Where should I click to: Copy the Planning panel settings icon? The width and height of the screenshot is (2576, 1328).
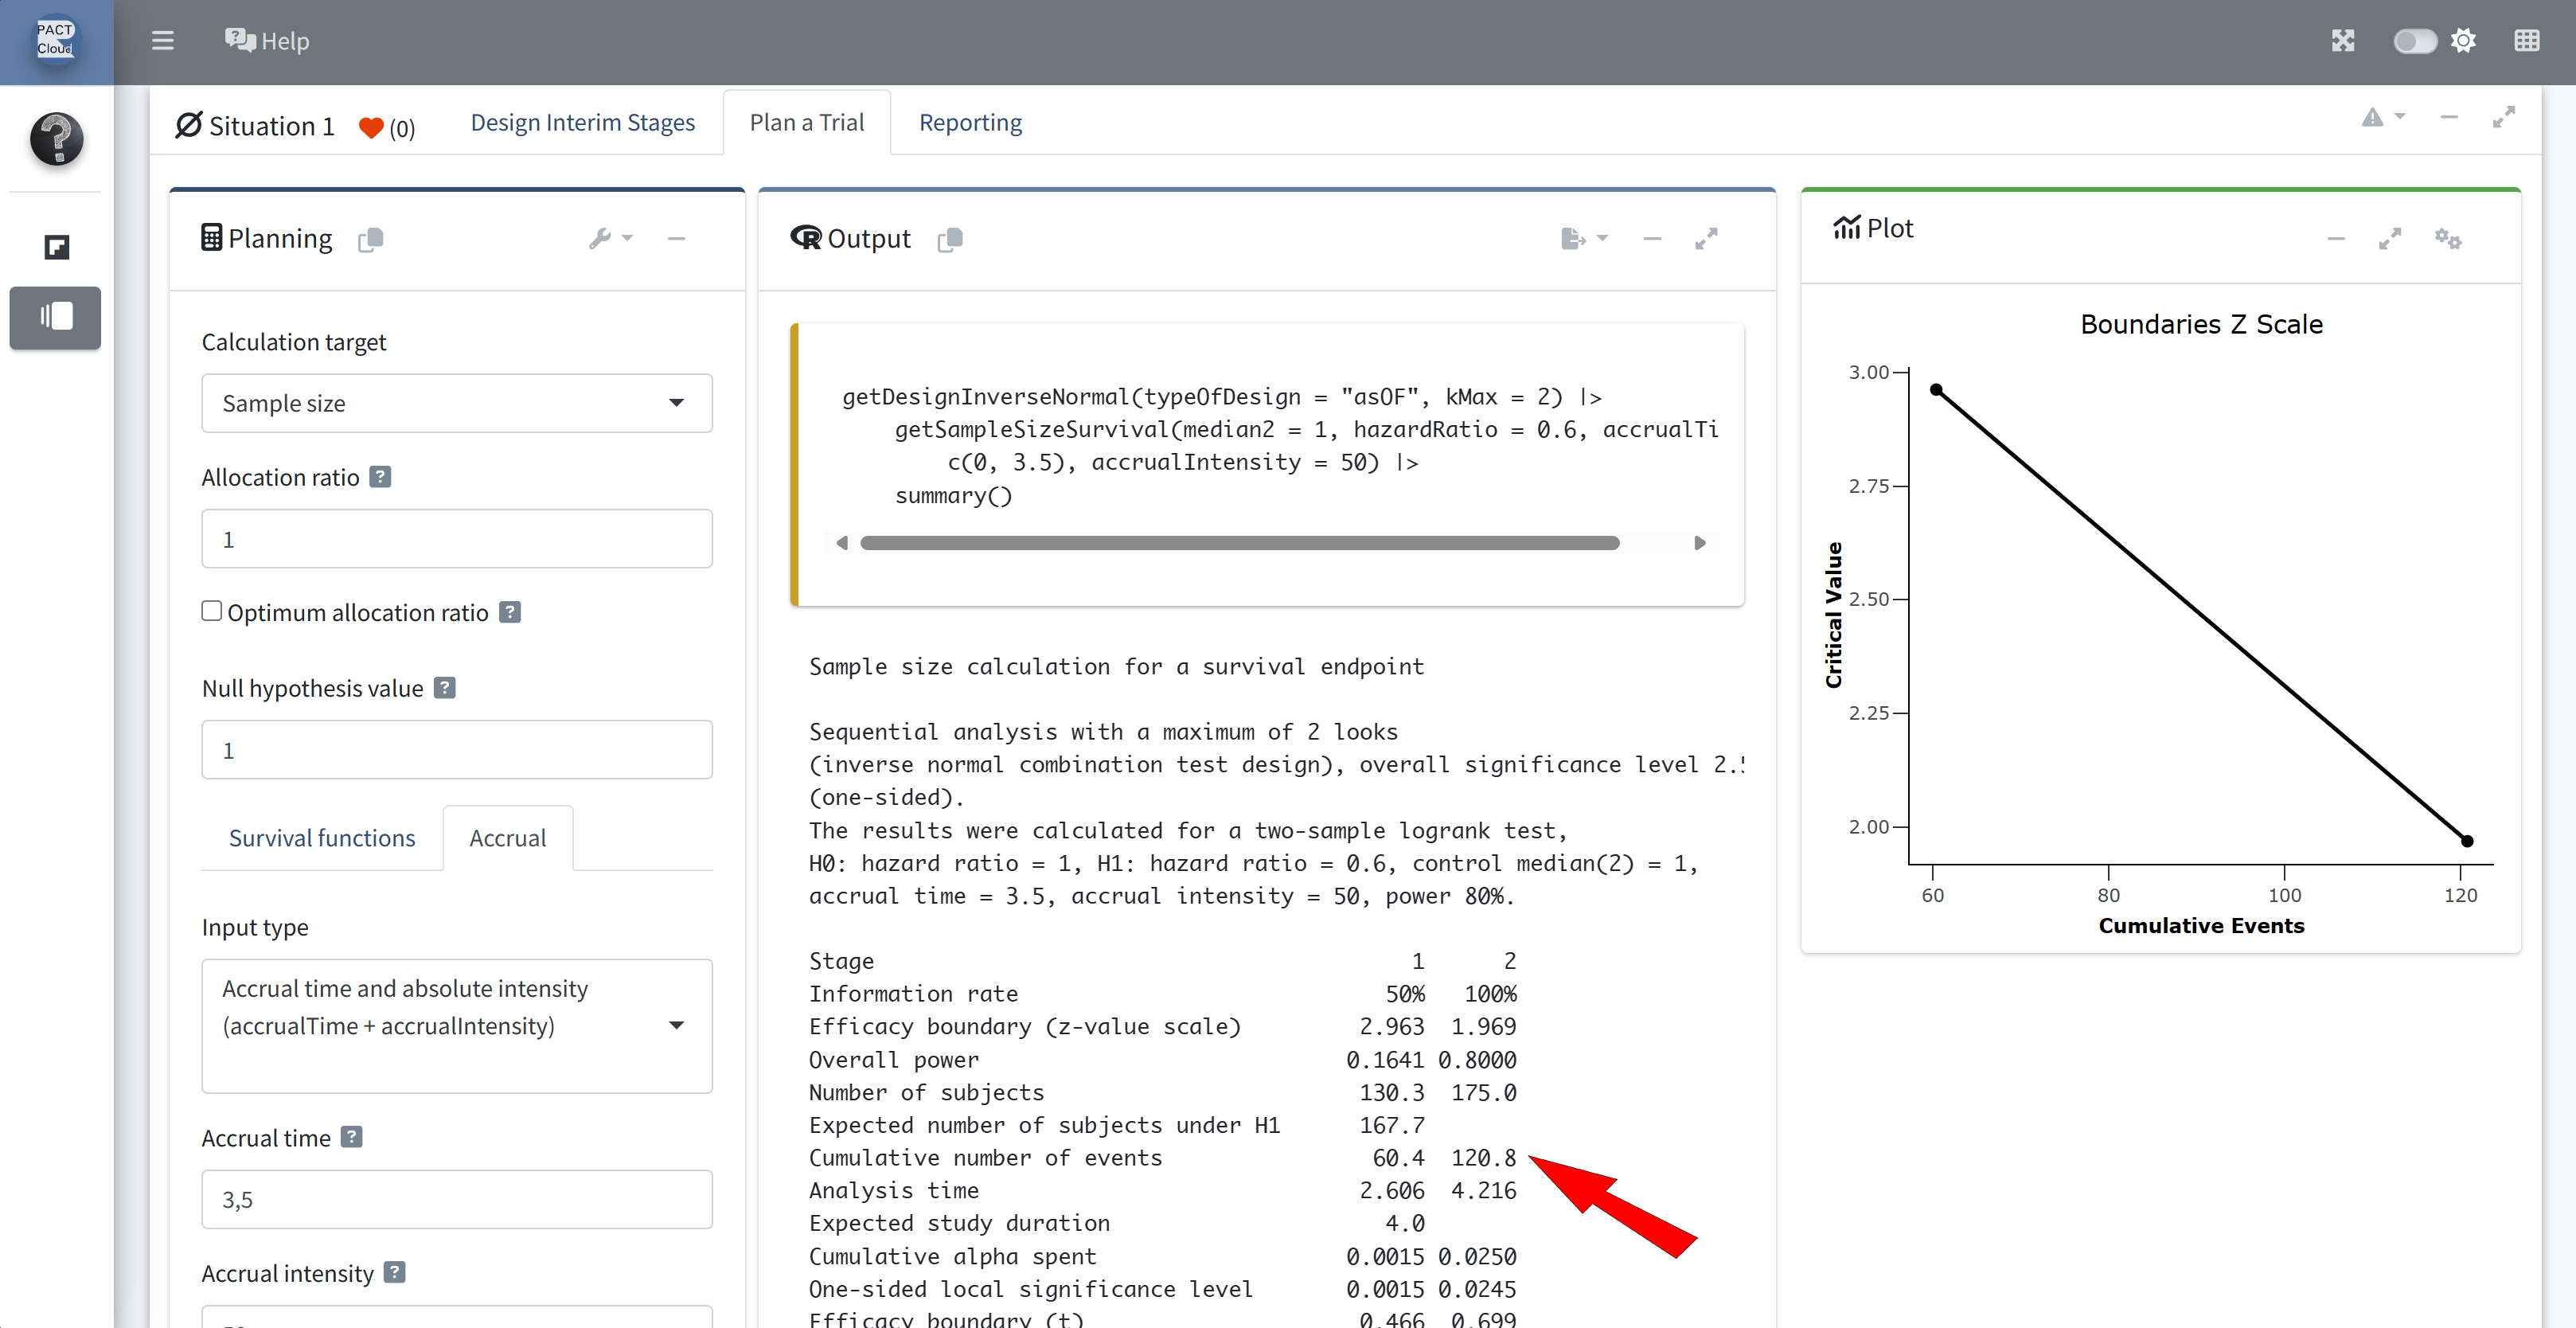tap(370, 239)
